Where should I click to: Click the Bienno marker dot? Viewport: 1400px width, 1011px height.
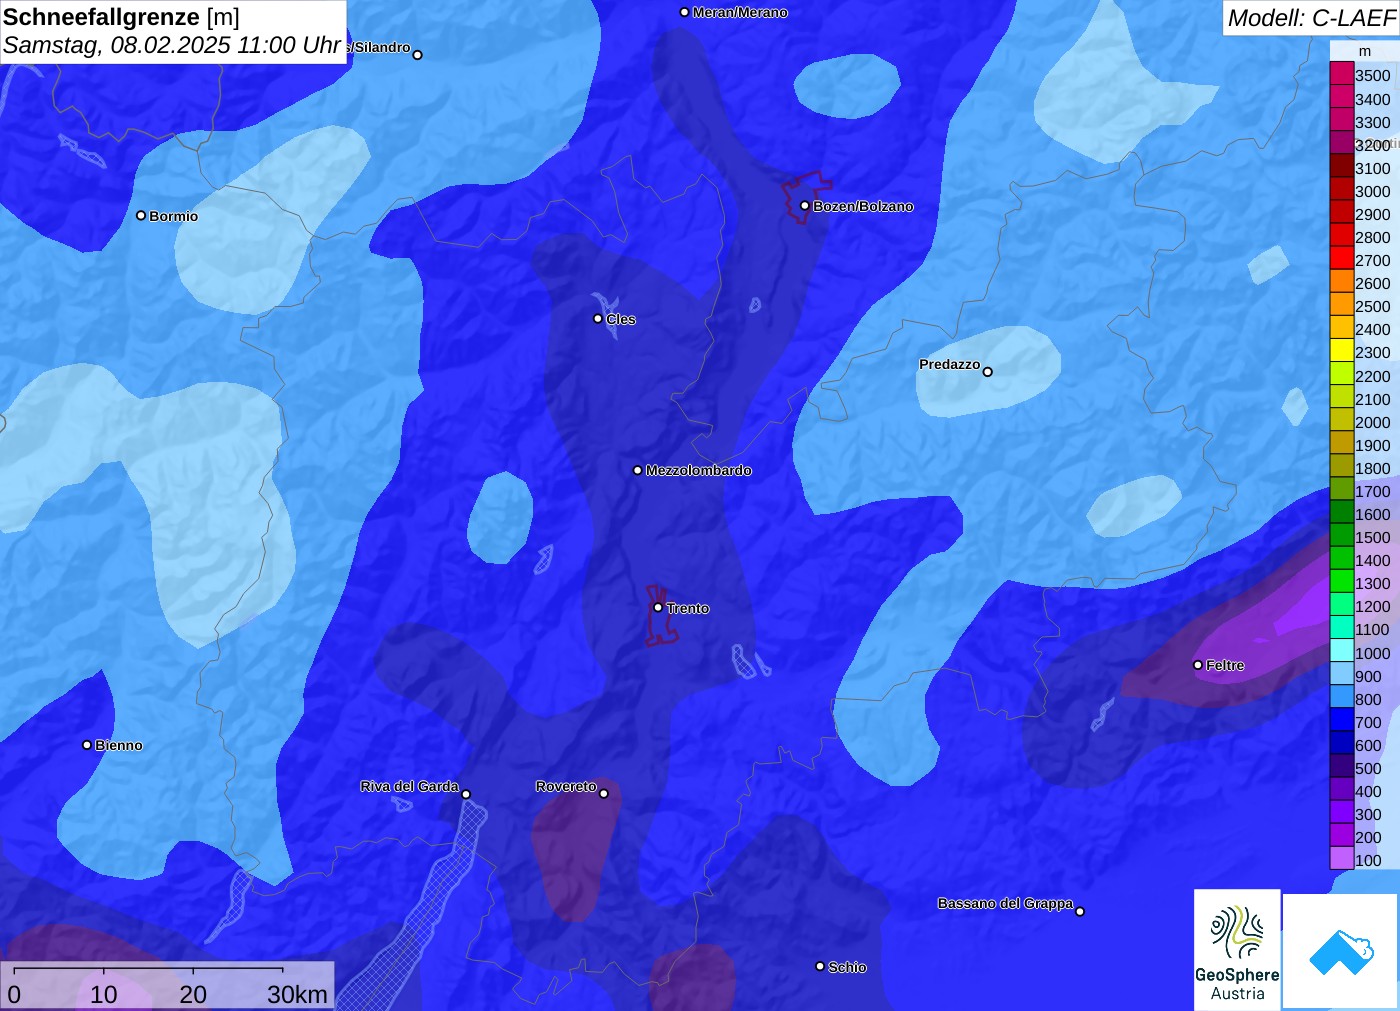click(x=87, y=745)
